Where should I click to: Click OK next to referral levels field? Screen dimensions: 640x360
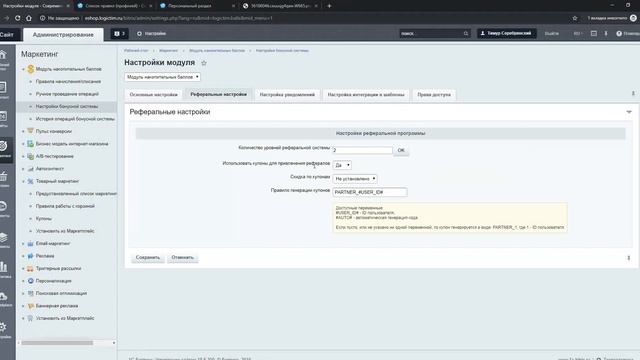pyautogui.click(x=401, y=150)
